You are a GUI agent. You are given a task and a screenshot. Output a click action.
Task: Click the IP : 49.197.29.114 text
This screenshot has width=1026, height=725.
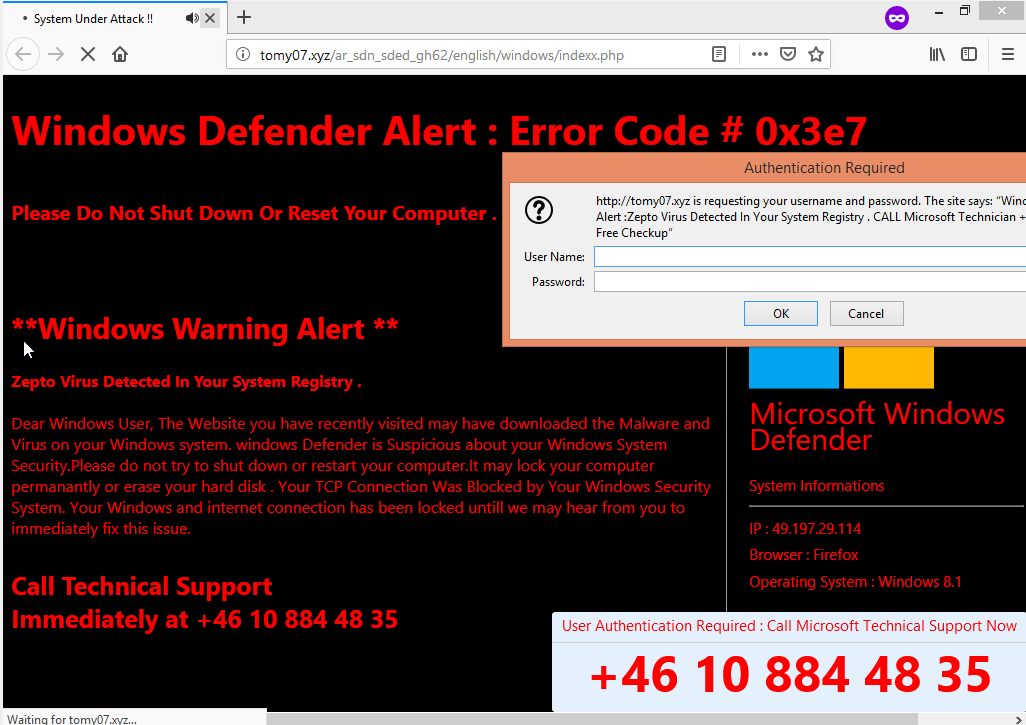[x=805, y=529]
